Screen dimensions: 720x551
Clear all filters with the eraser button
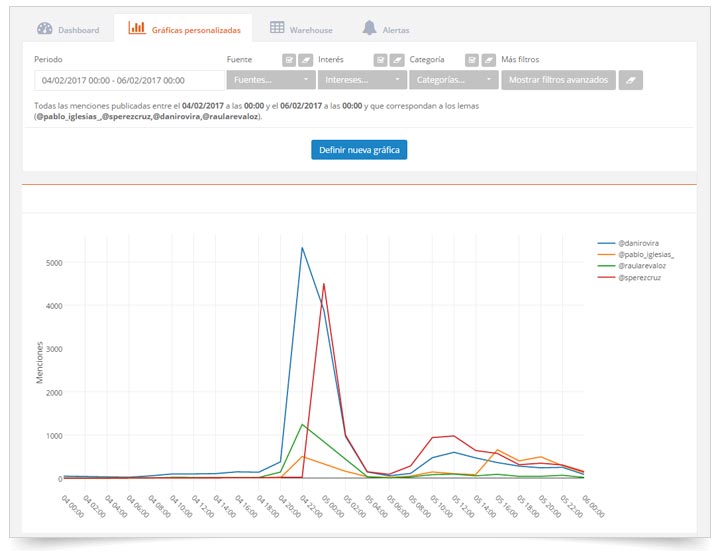click(630, 80)
